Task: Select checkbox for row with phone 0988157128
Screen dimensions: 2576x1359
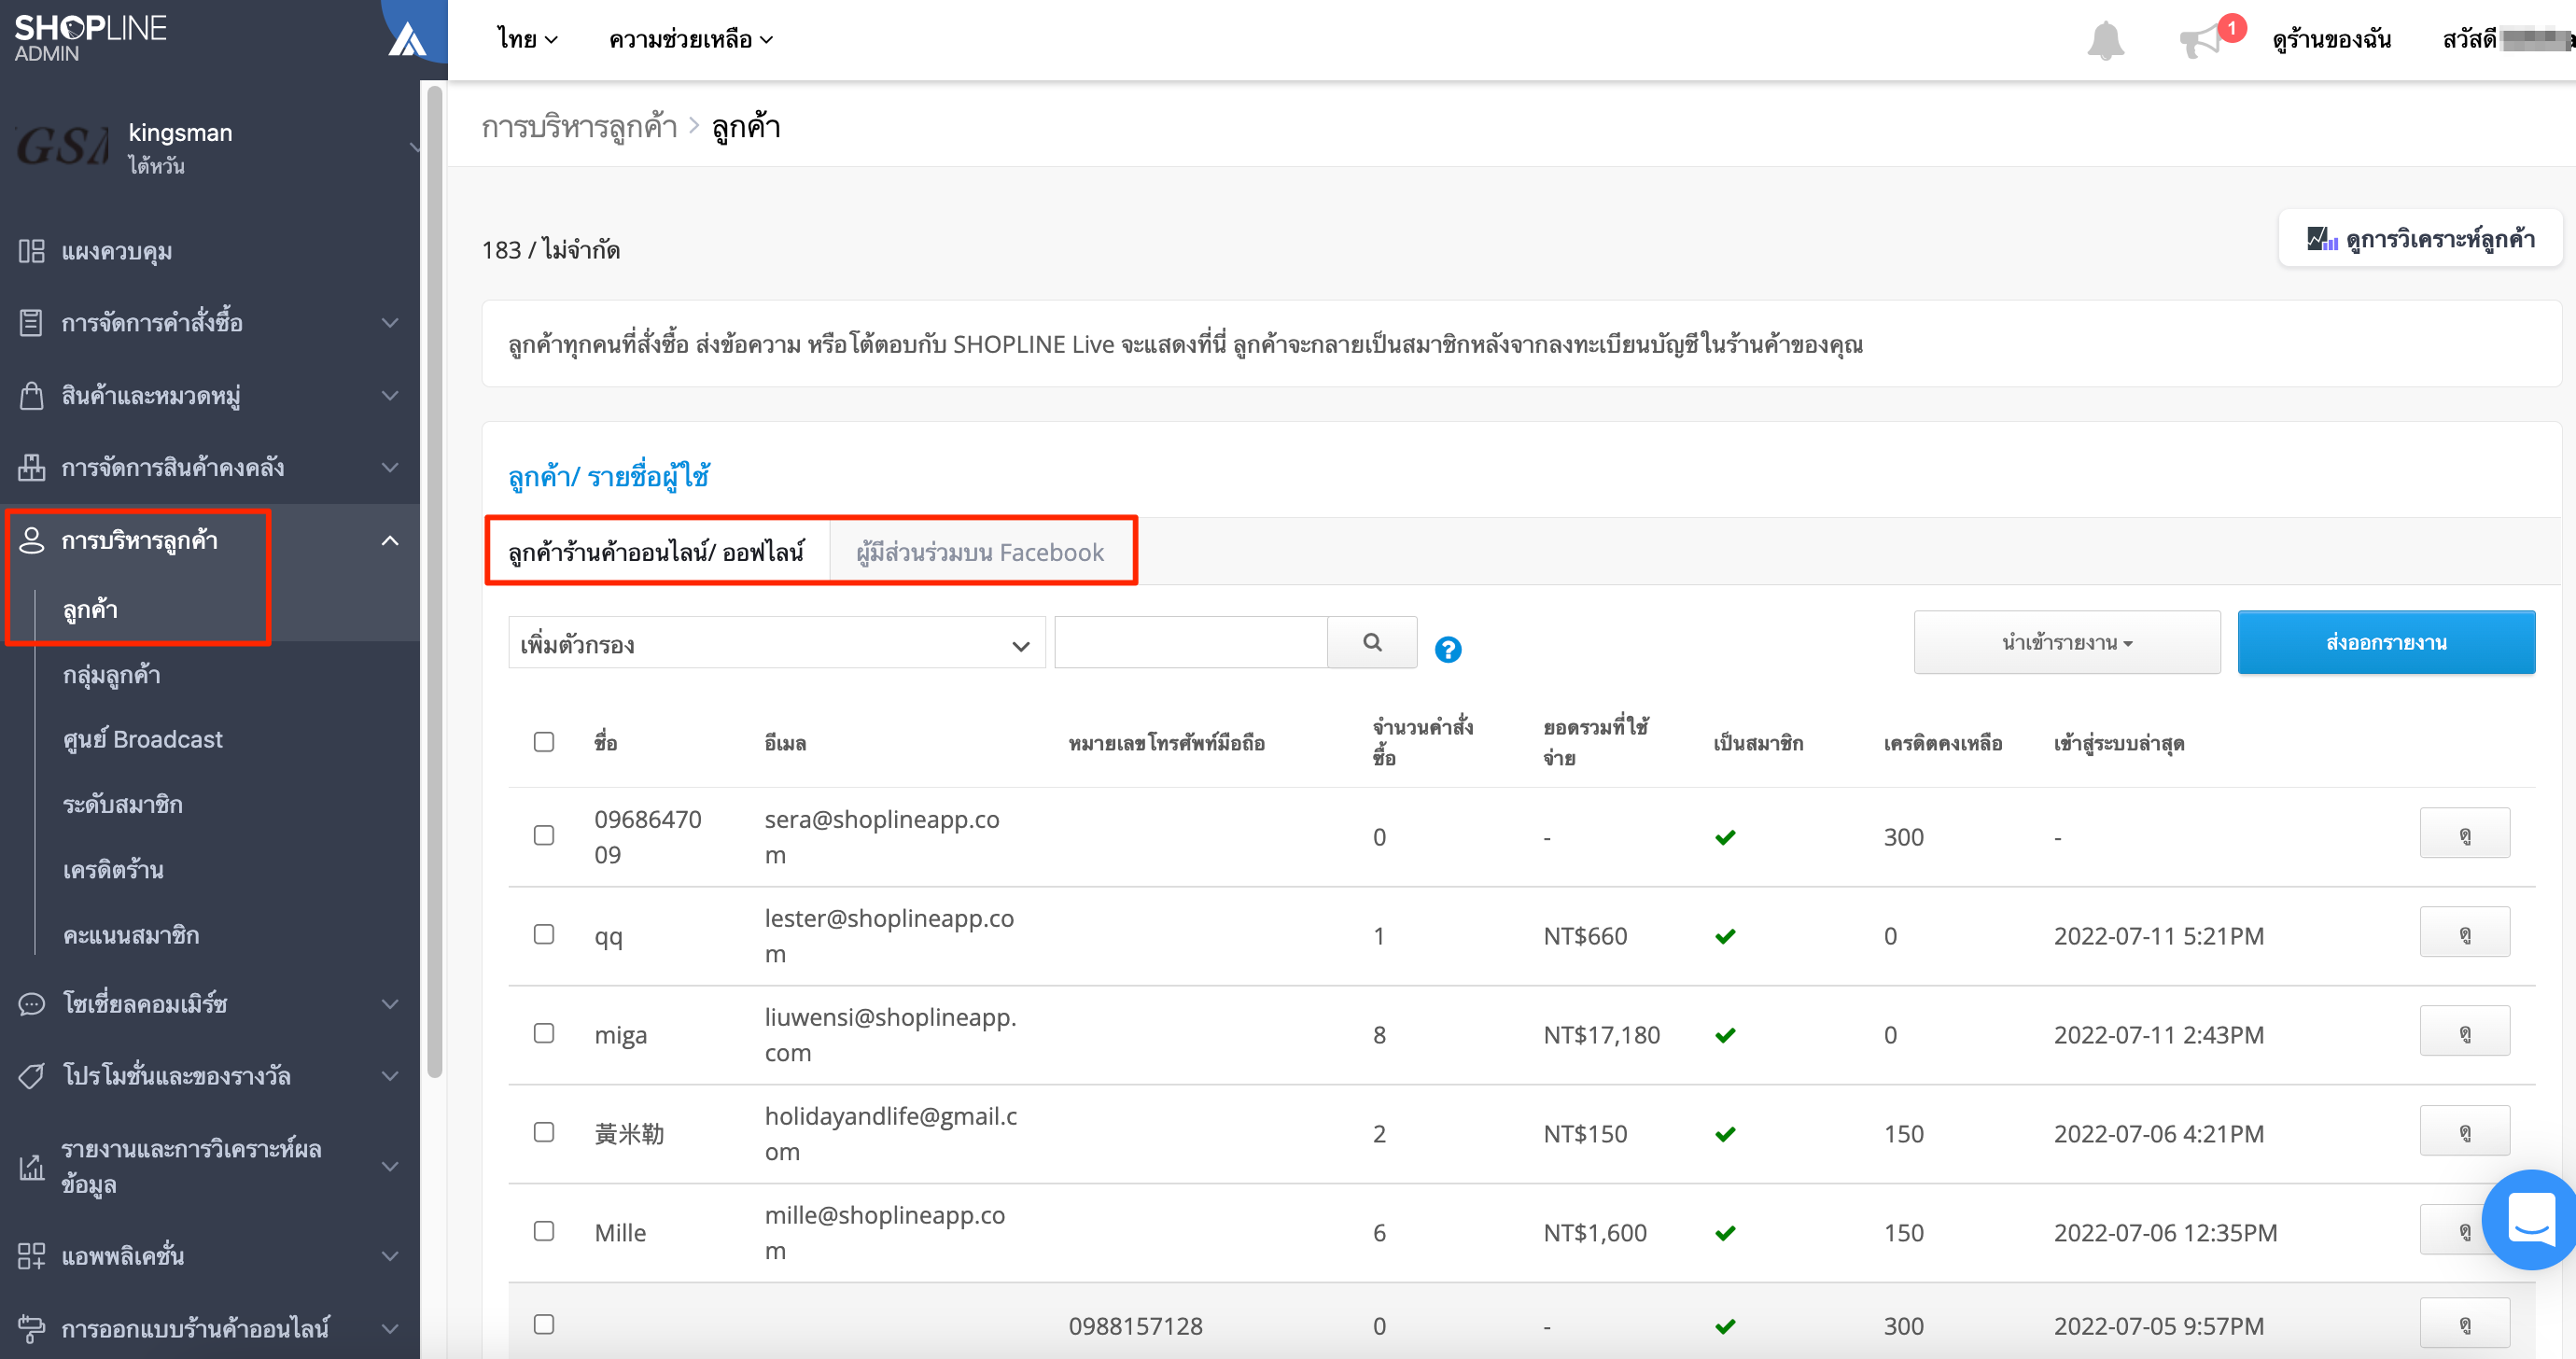Action: point(544,1324)
